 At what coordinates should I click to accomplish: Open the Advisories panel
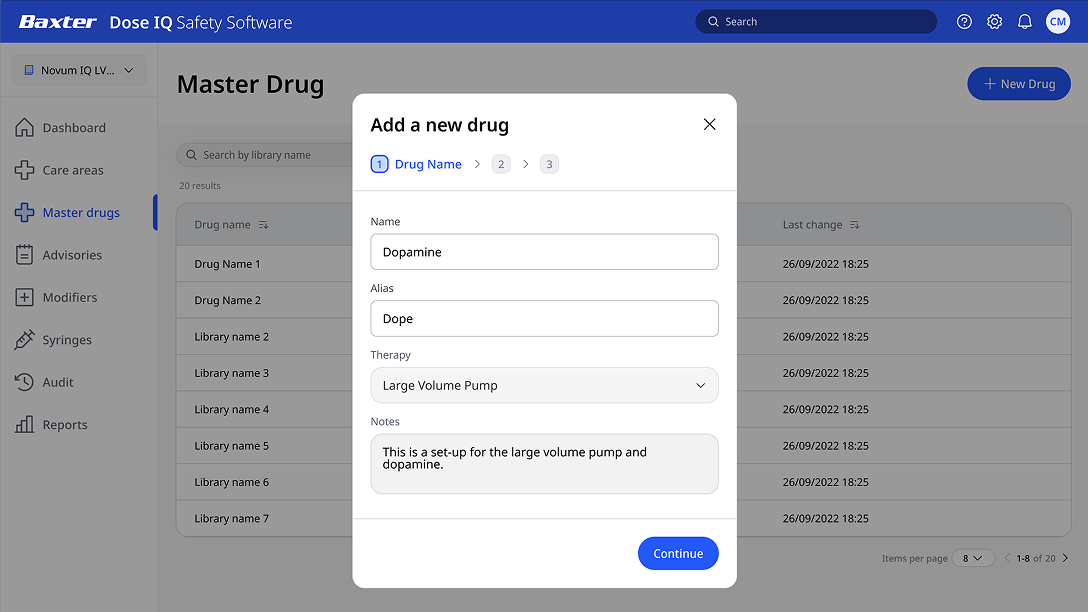pyautogui.click(x=74, y=254)
